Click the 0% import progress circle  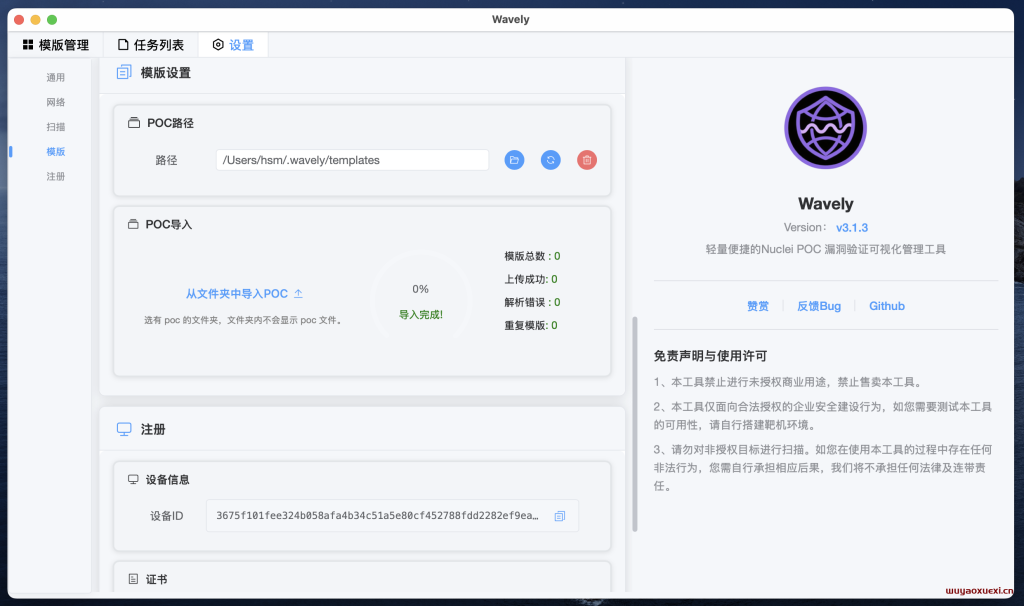421,300
